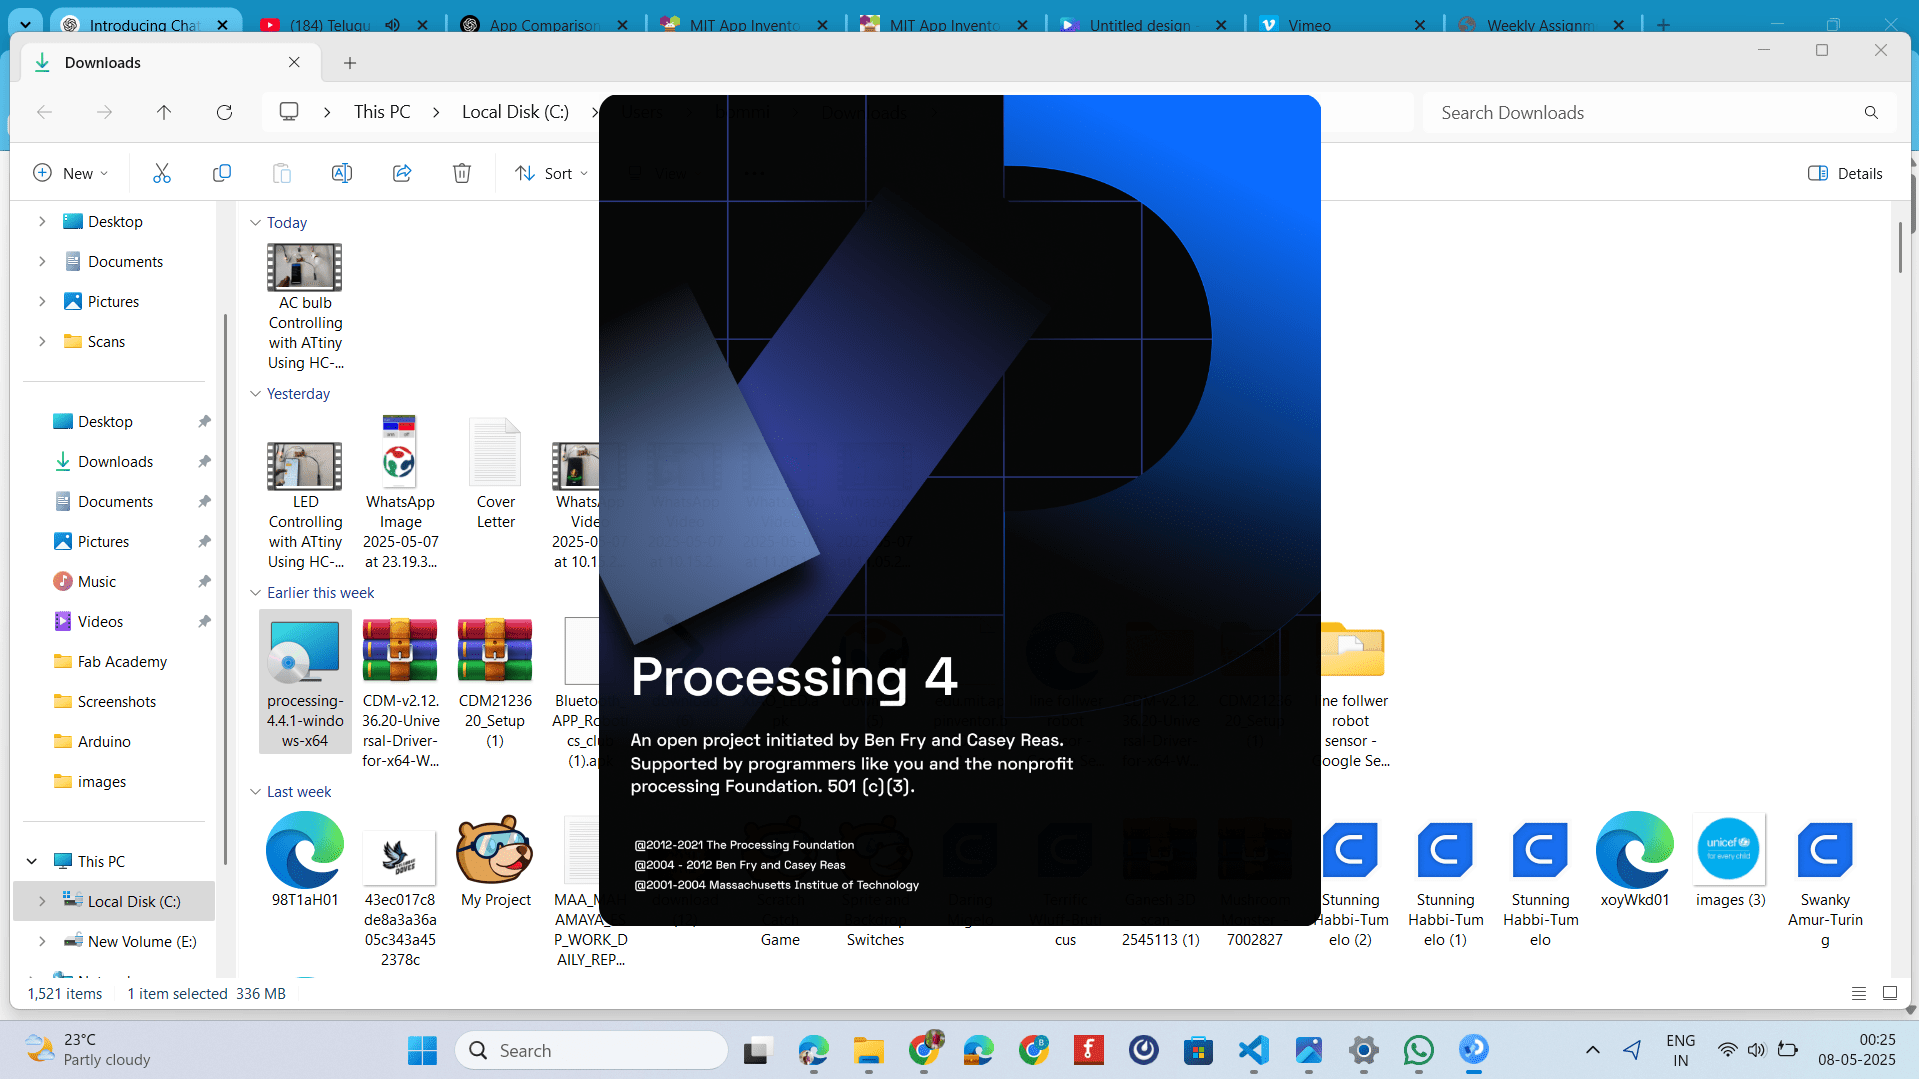1919x1079 pixels.
Task: Open the New dropdown menu
Action: (70, 173)
